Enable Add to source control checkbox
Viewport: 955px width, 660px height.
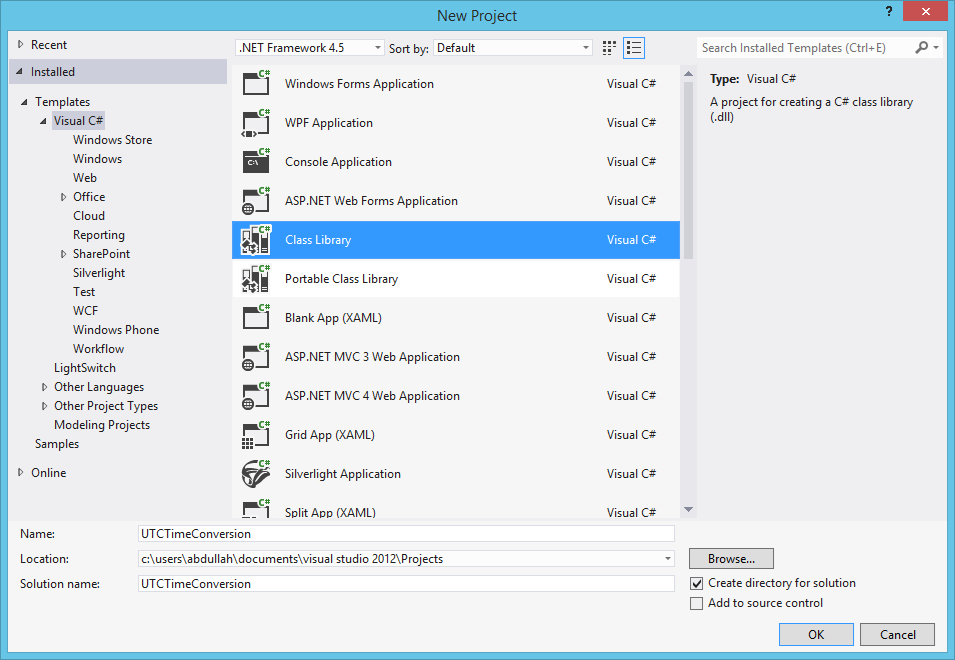pyautogui.click(x=696, y=603)
